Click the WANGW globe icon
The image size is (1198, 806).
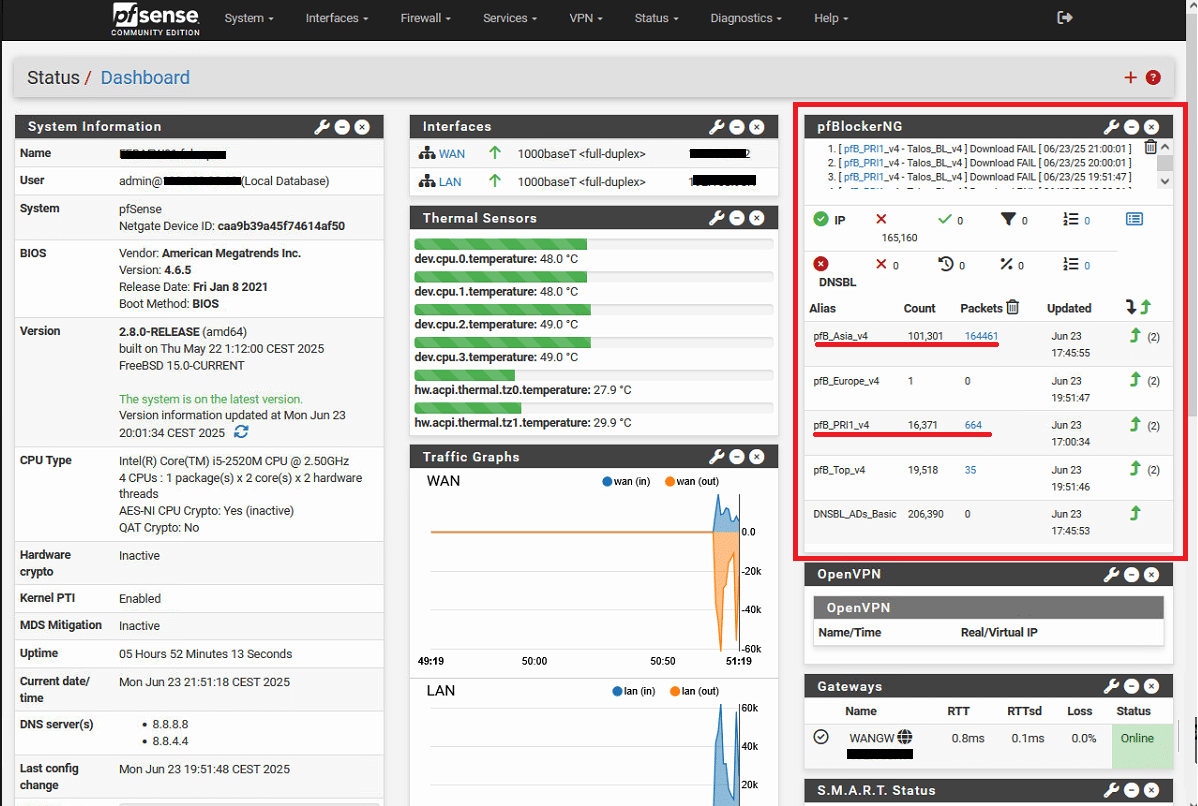click(x=905, y=737)
